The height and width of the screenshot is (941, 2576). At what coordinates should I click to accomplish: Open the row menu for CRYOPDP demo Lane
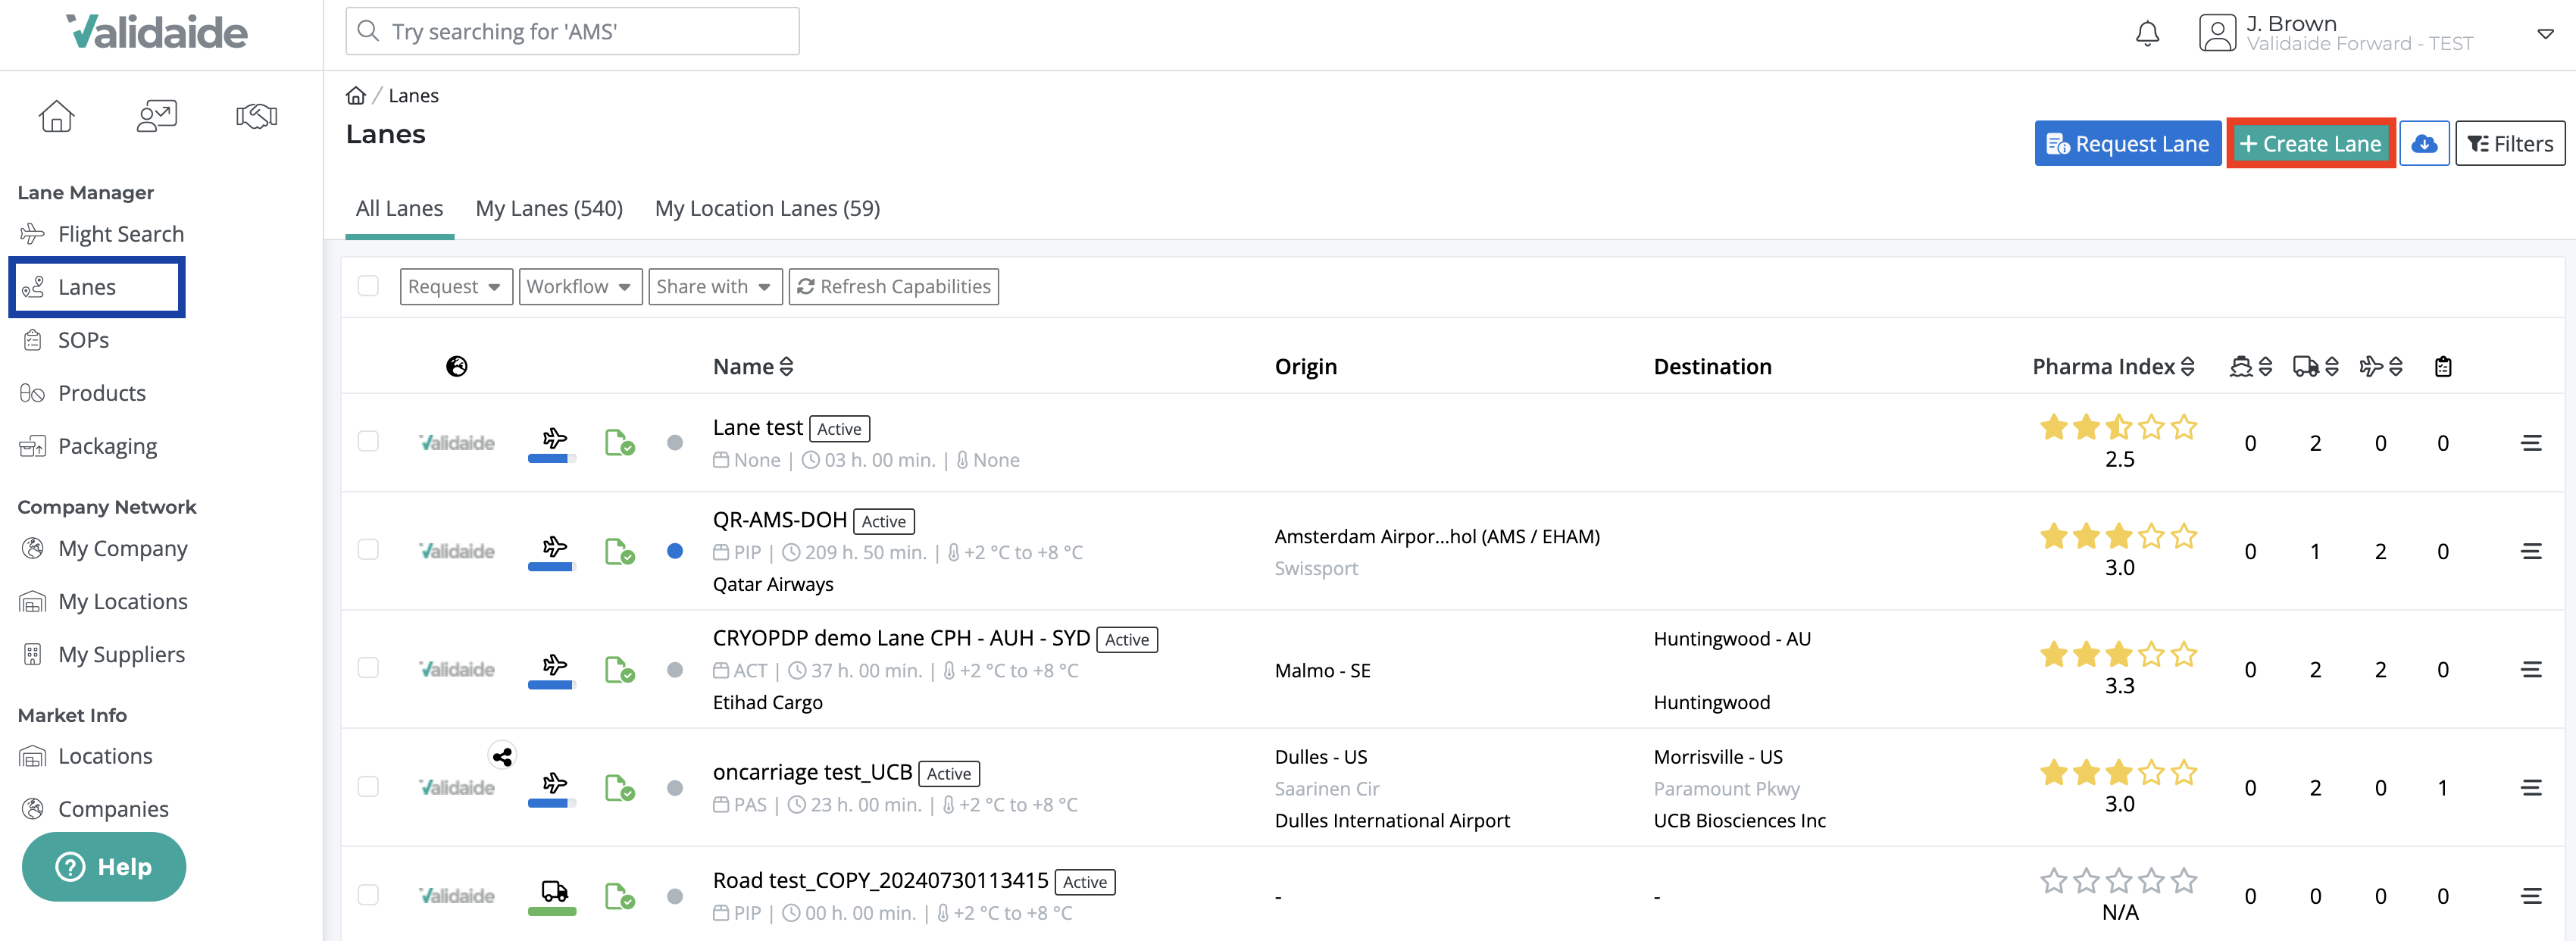(x=2531, y=669)
